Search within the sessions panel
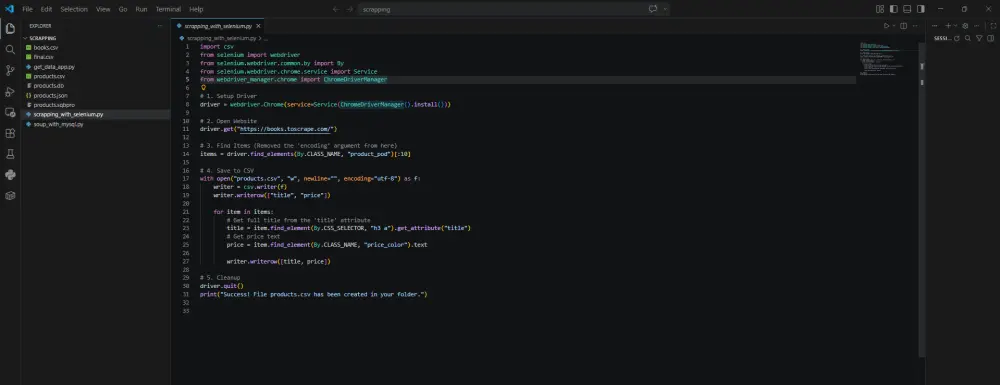 (968, 38)
